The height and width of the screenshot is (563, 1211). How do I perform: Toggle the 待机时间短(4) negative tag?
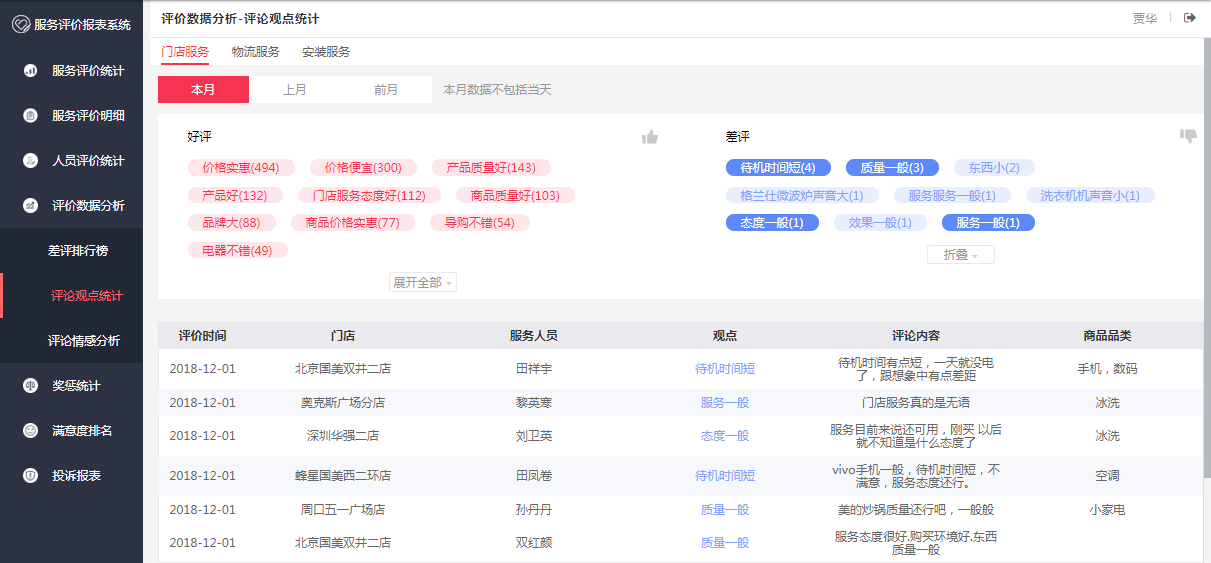pyautogui.click(x=778, y=168)
